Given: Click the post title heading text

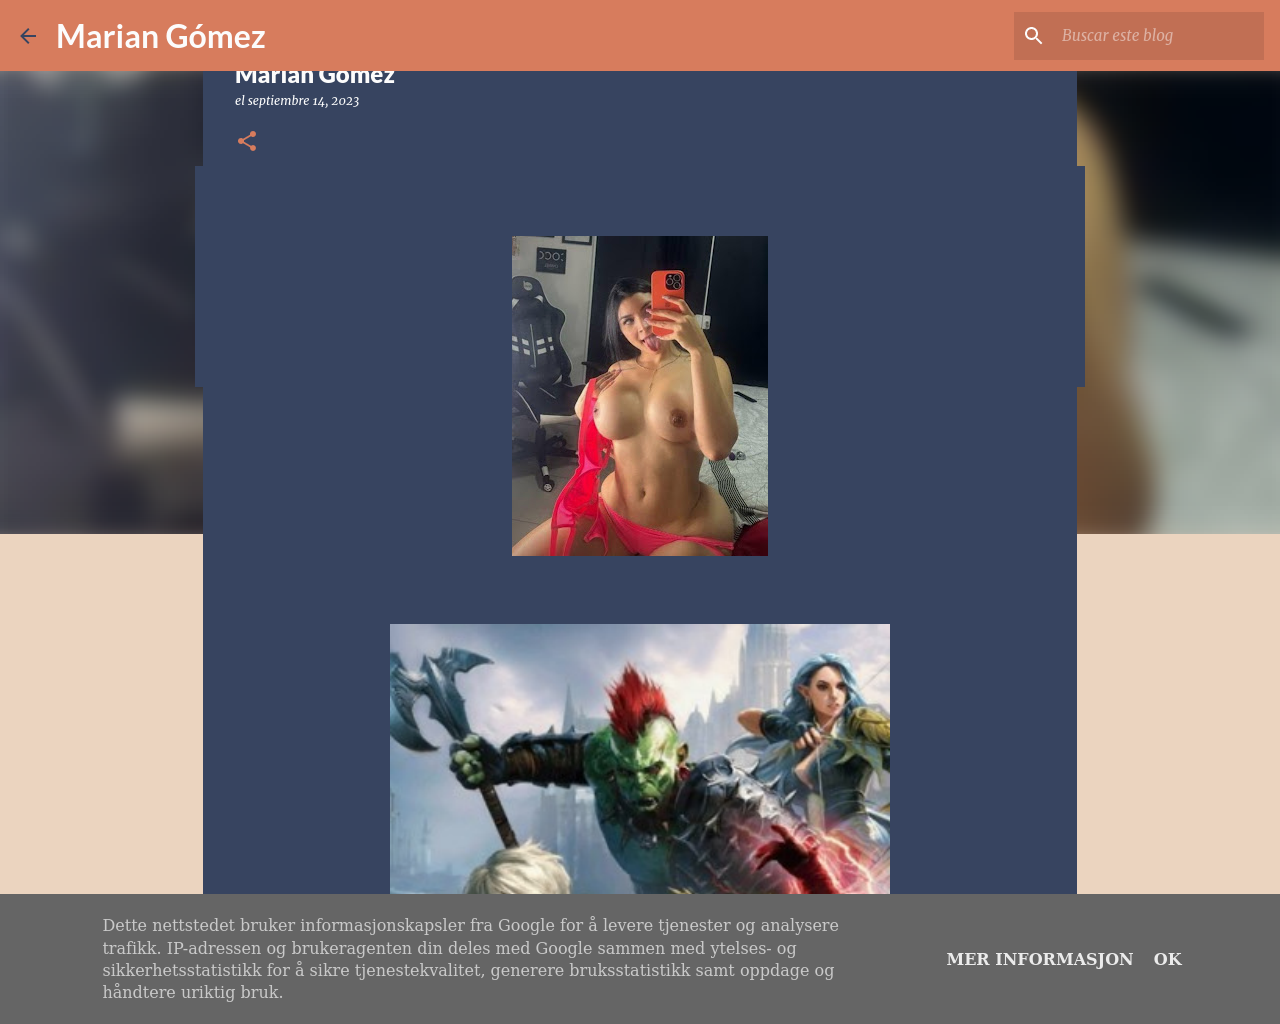Looking at the screenshot, I should click(315, 77).
